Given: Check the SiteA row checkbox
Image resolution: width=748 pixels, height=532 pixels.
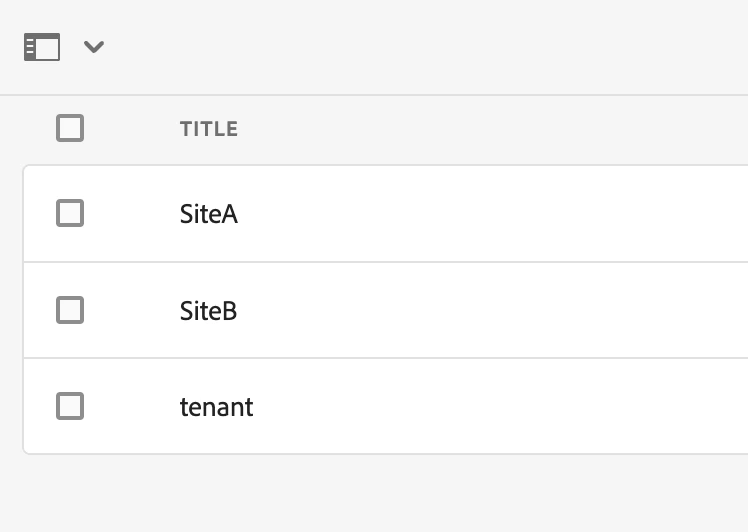Looking at the screenshot, I should point(70,213).
